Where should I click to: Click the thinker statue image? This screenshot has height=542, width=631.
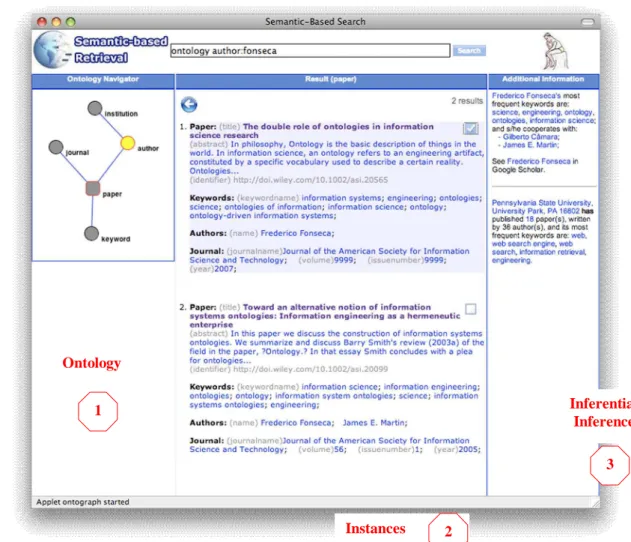tap(555, 51)
